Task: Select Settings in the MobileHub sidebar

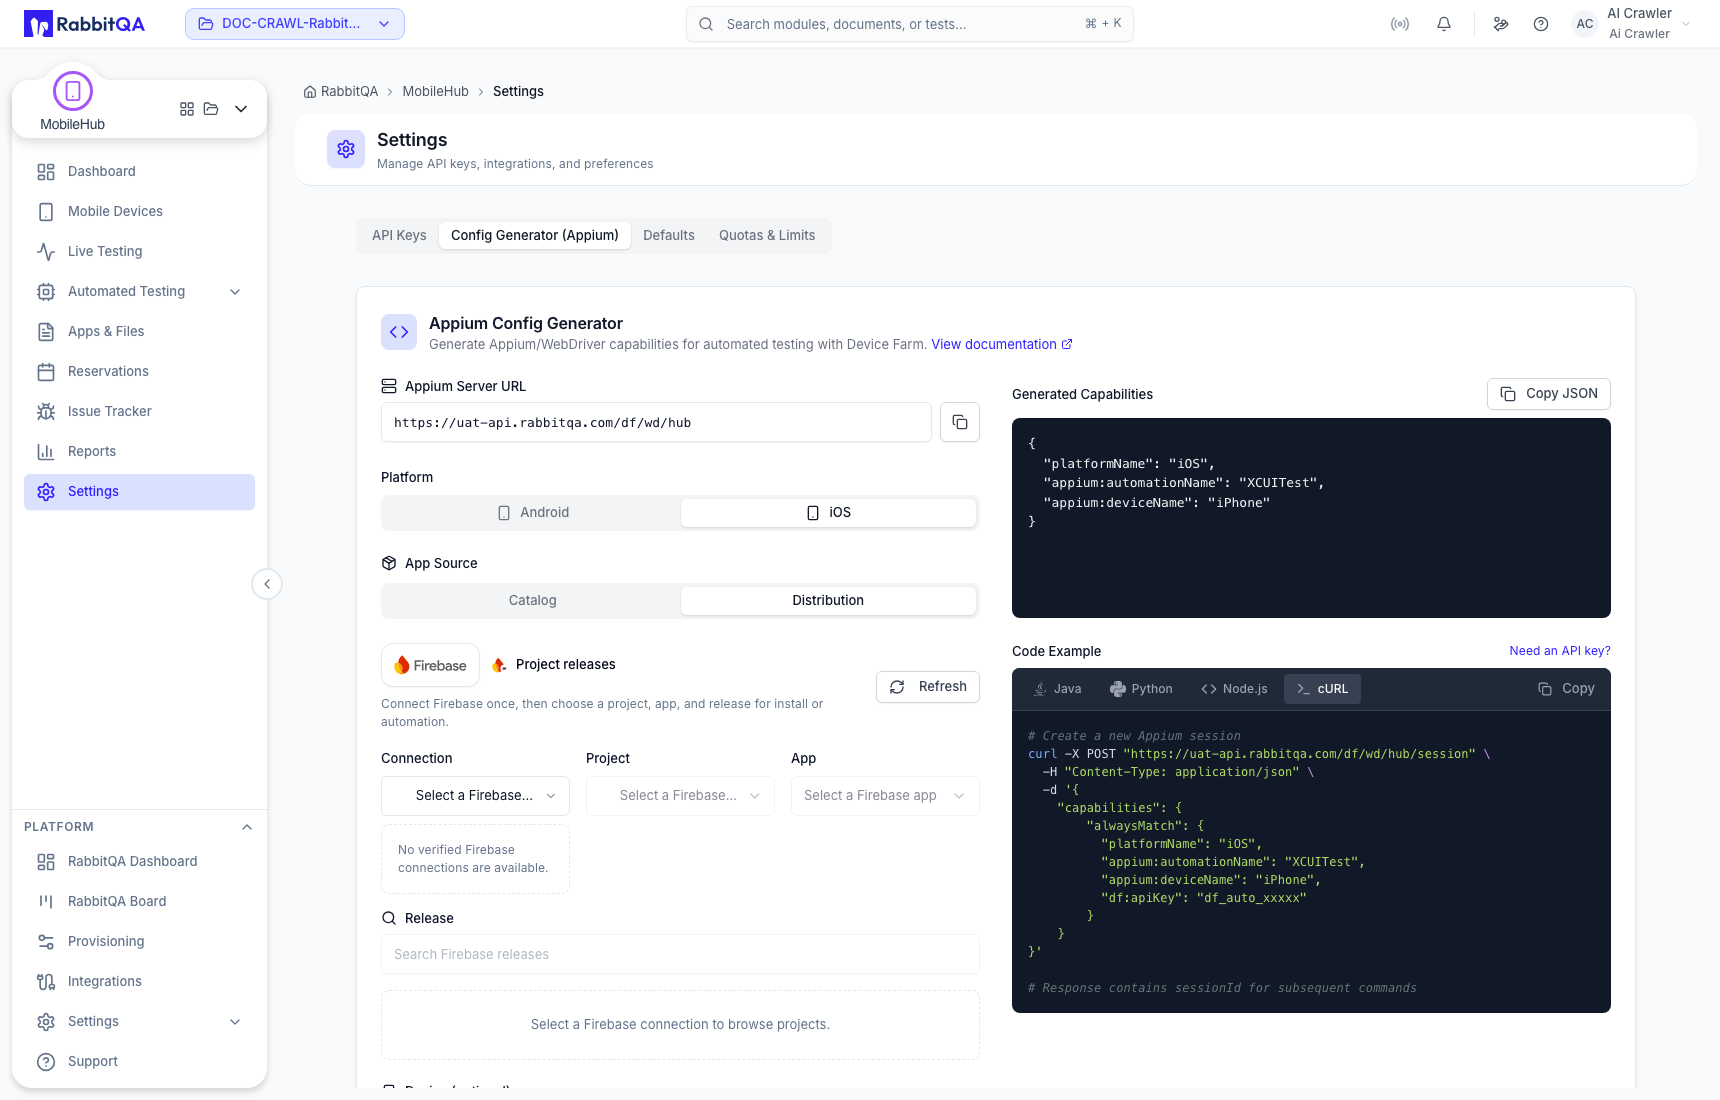Action: click(x=139, y=491)
